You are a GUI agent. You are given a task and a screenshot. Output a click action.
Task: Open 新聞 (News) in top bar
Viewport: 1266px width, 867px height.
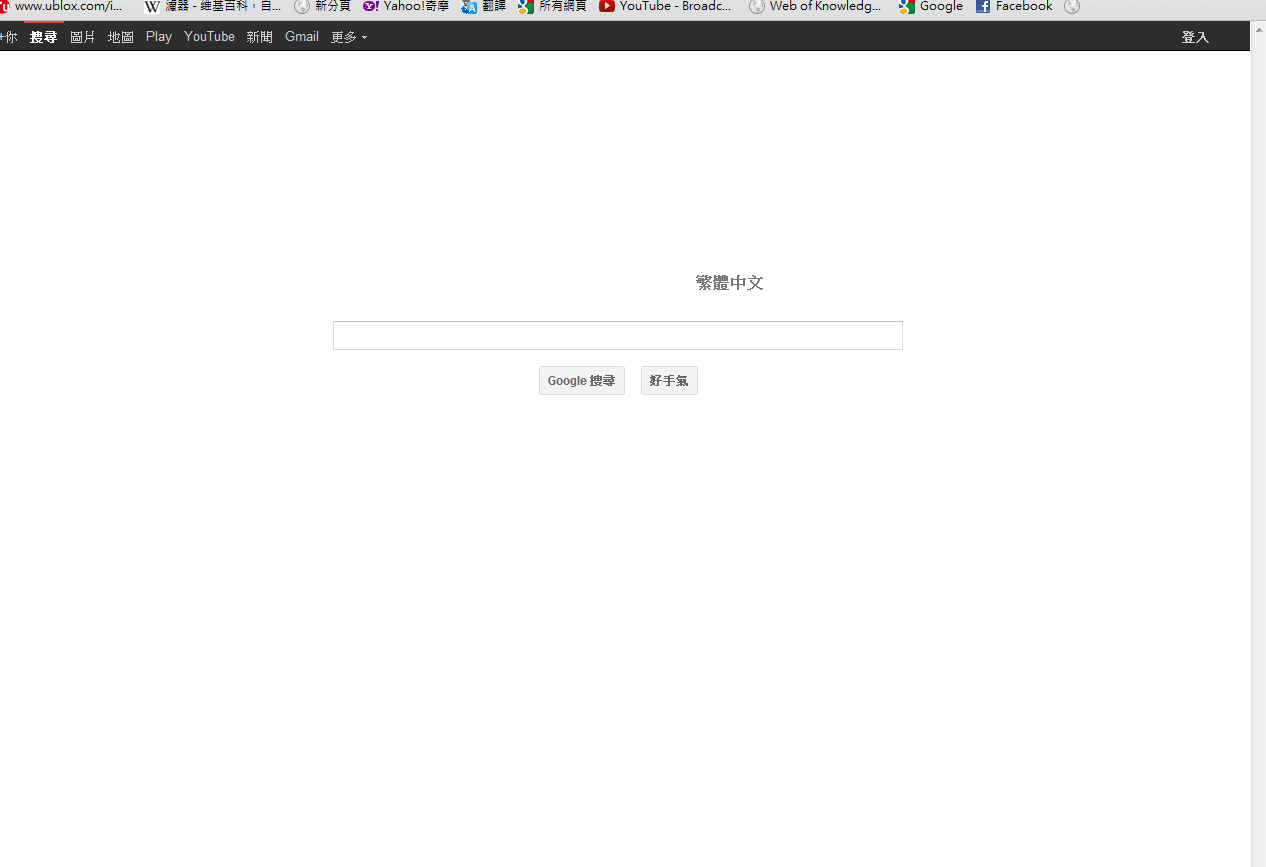(x=260, y=37)
